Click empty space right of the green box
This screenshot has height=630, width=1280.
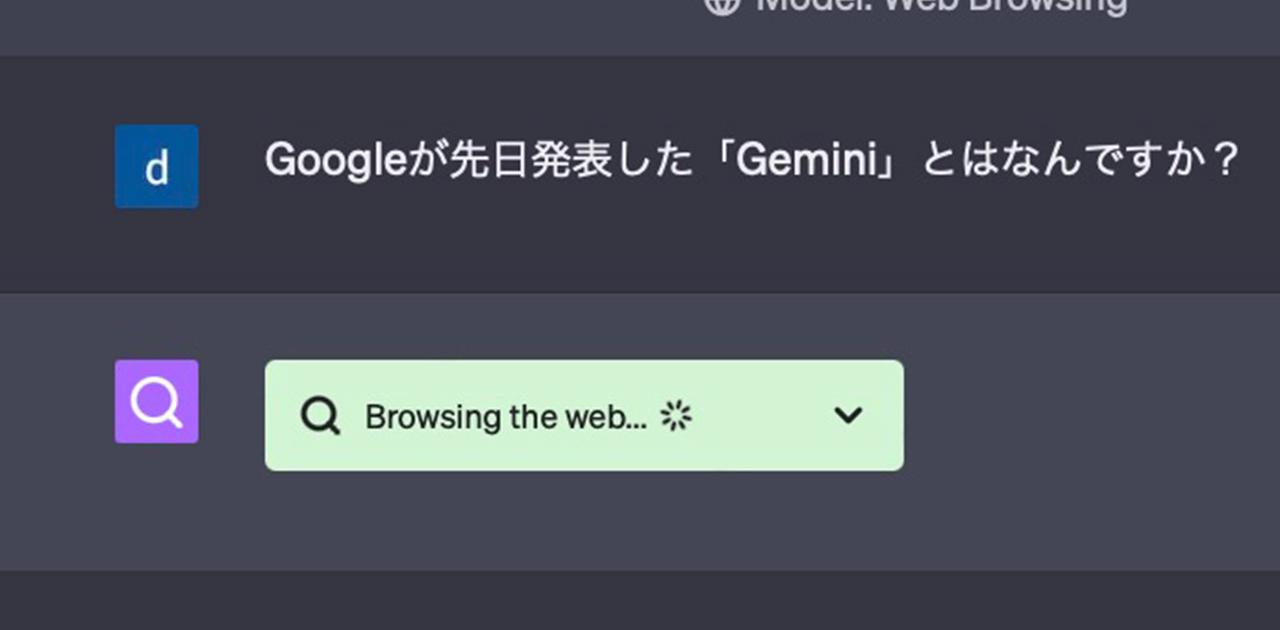1090,415
